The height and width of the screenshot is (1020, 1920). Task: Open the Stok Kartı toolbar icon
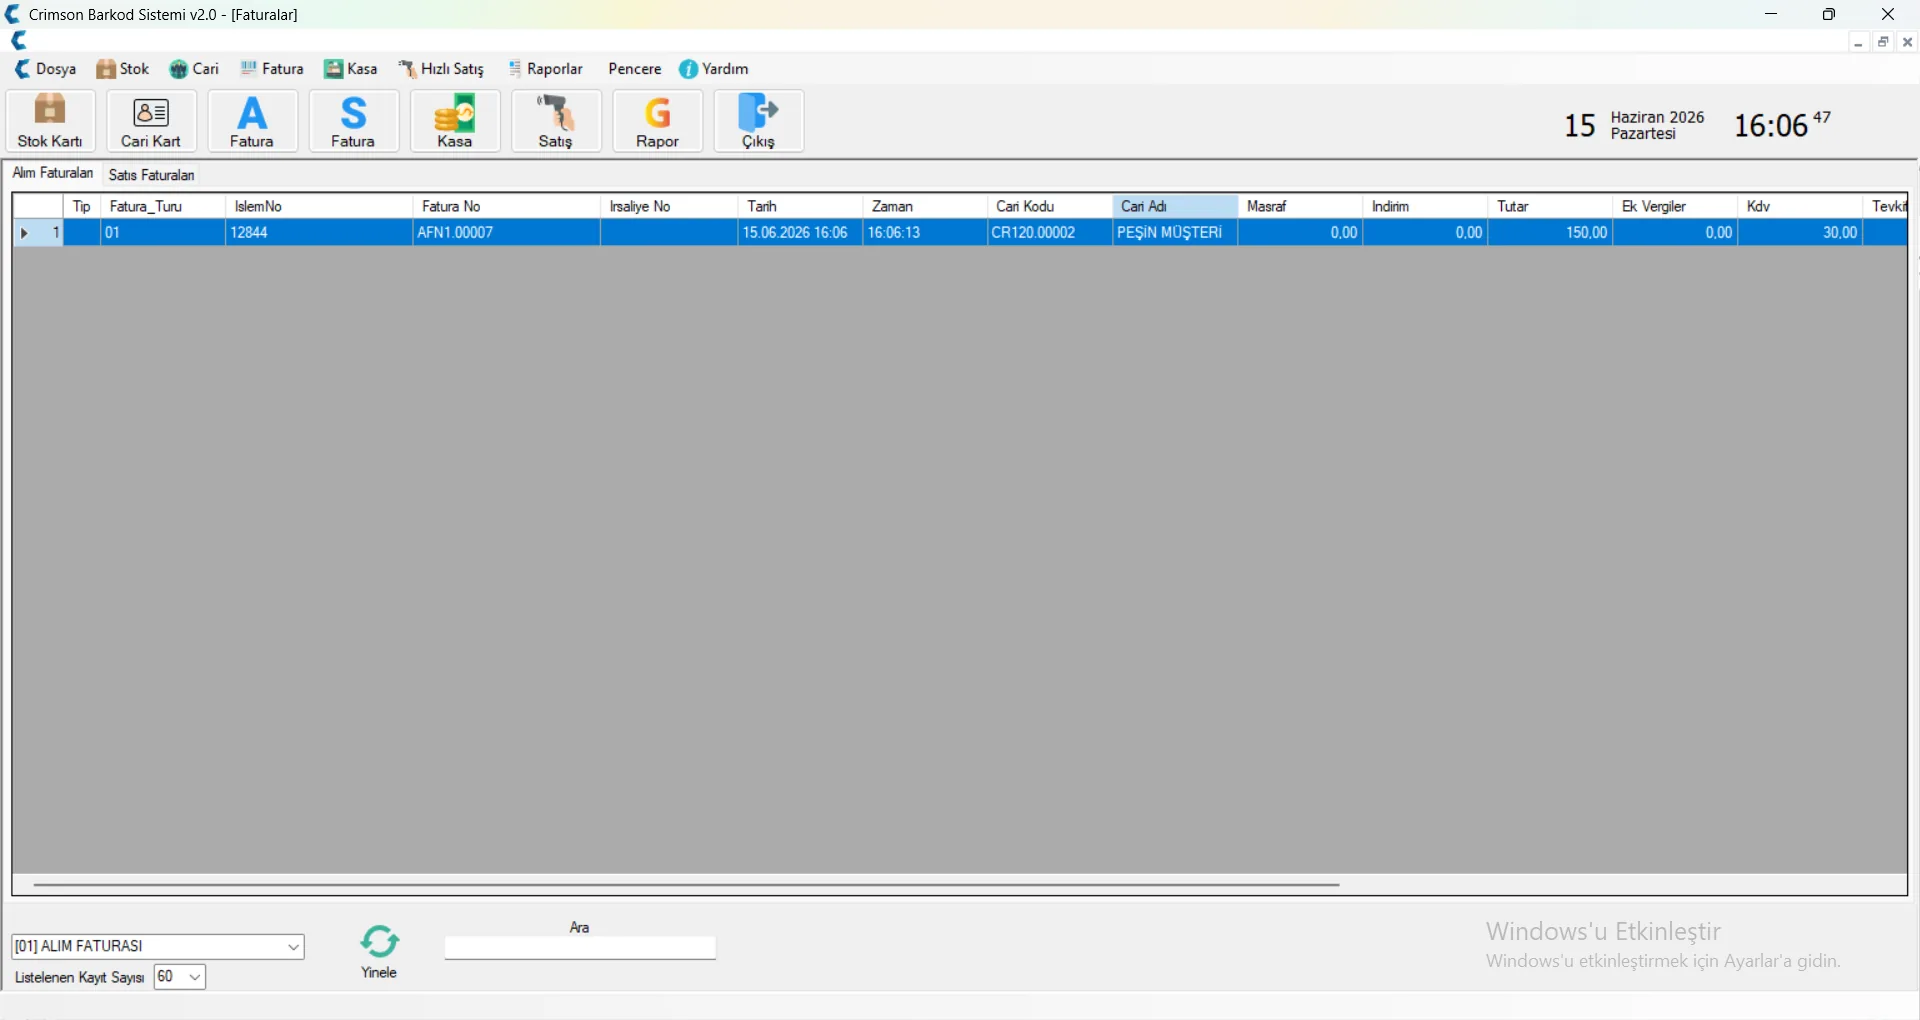pos(51,121)
